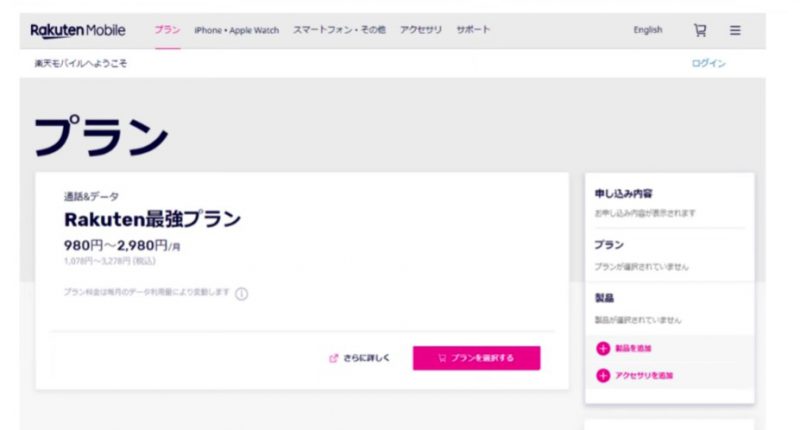This screenshot has width=800, height=430.
Task: Click the cart icon inside プランを選択する button
Action: point(442,358)
